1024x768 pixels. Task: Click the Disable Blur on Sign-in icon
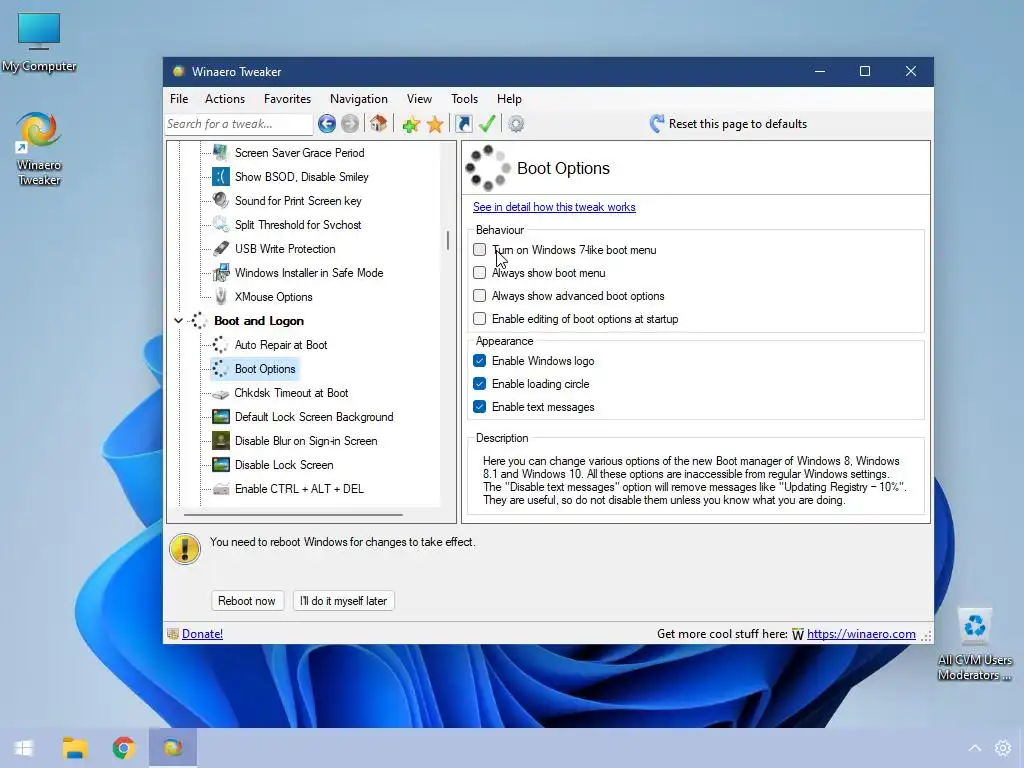tap(221, 441)
